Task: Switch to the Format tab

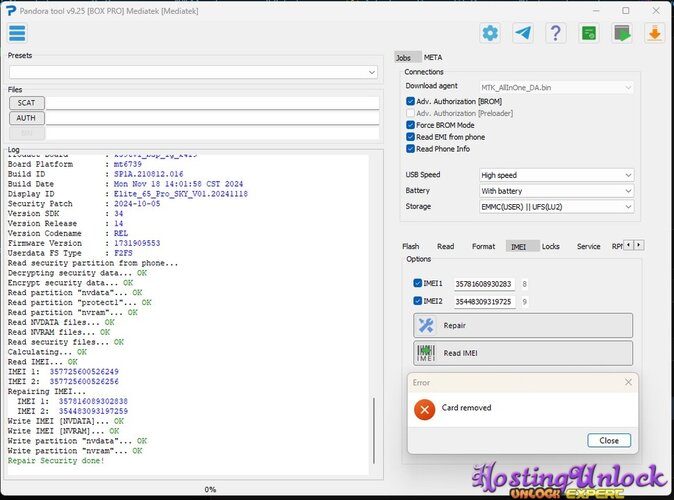Action: [484, 246]
